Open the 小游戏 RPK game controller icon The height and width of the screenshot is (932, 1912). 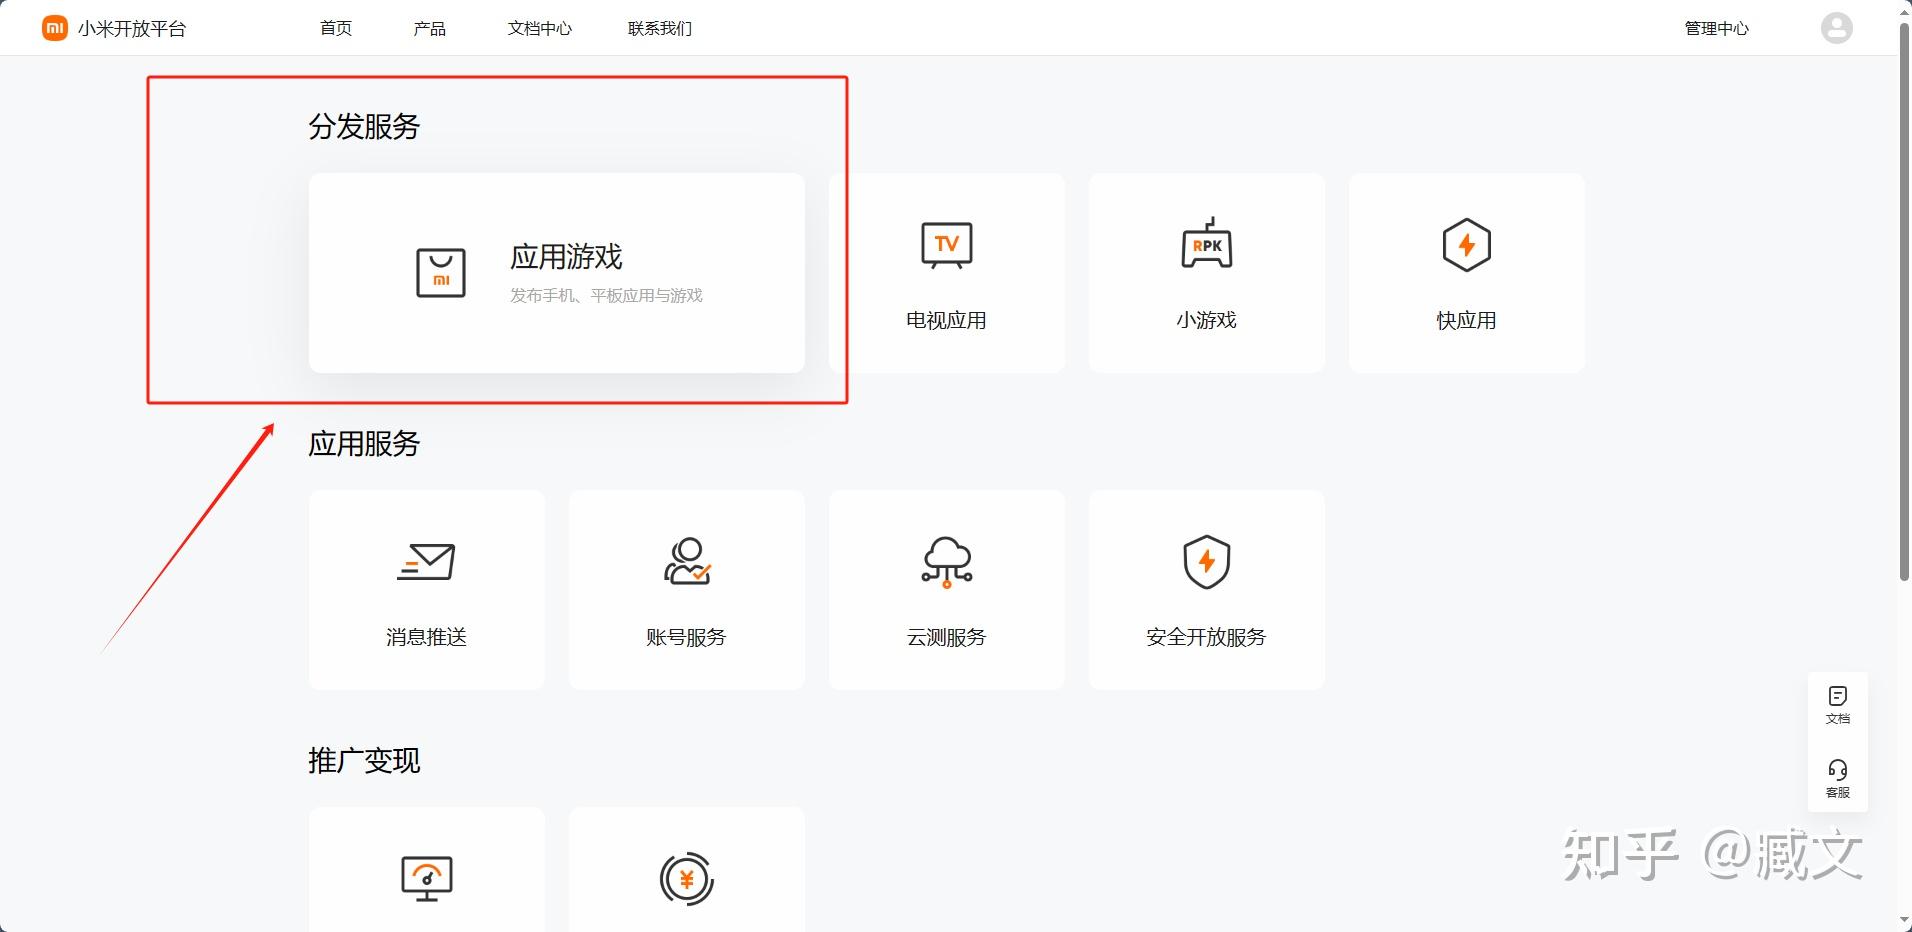pos(1206,245)
